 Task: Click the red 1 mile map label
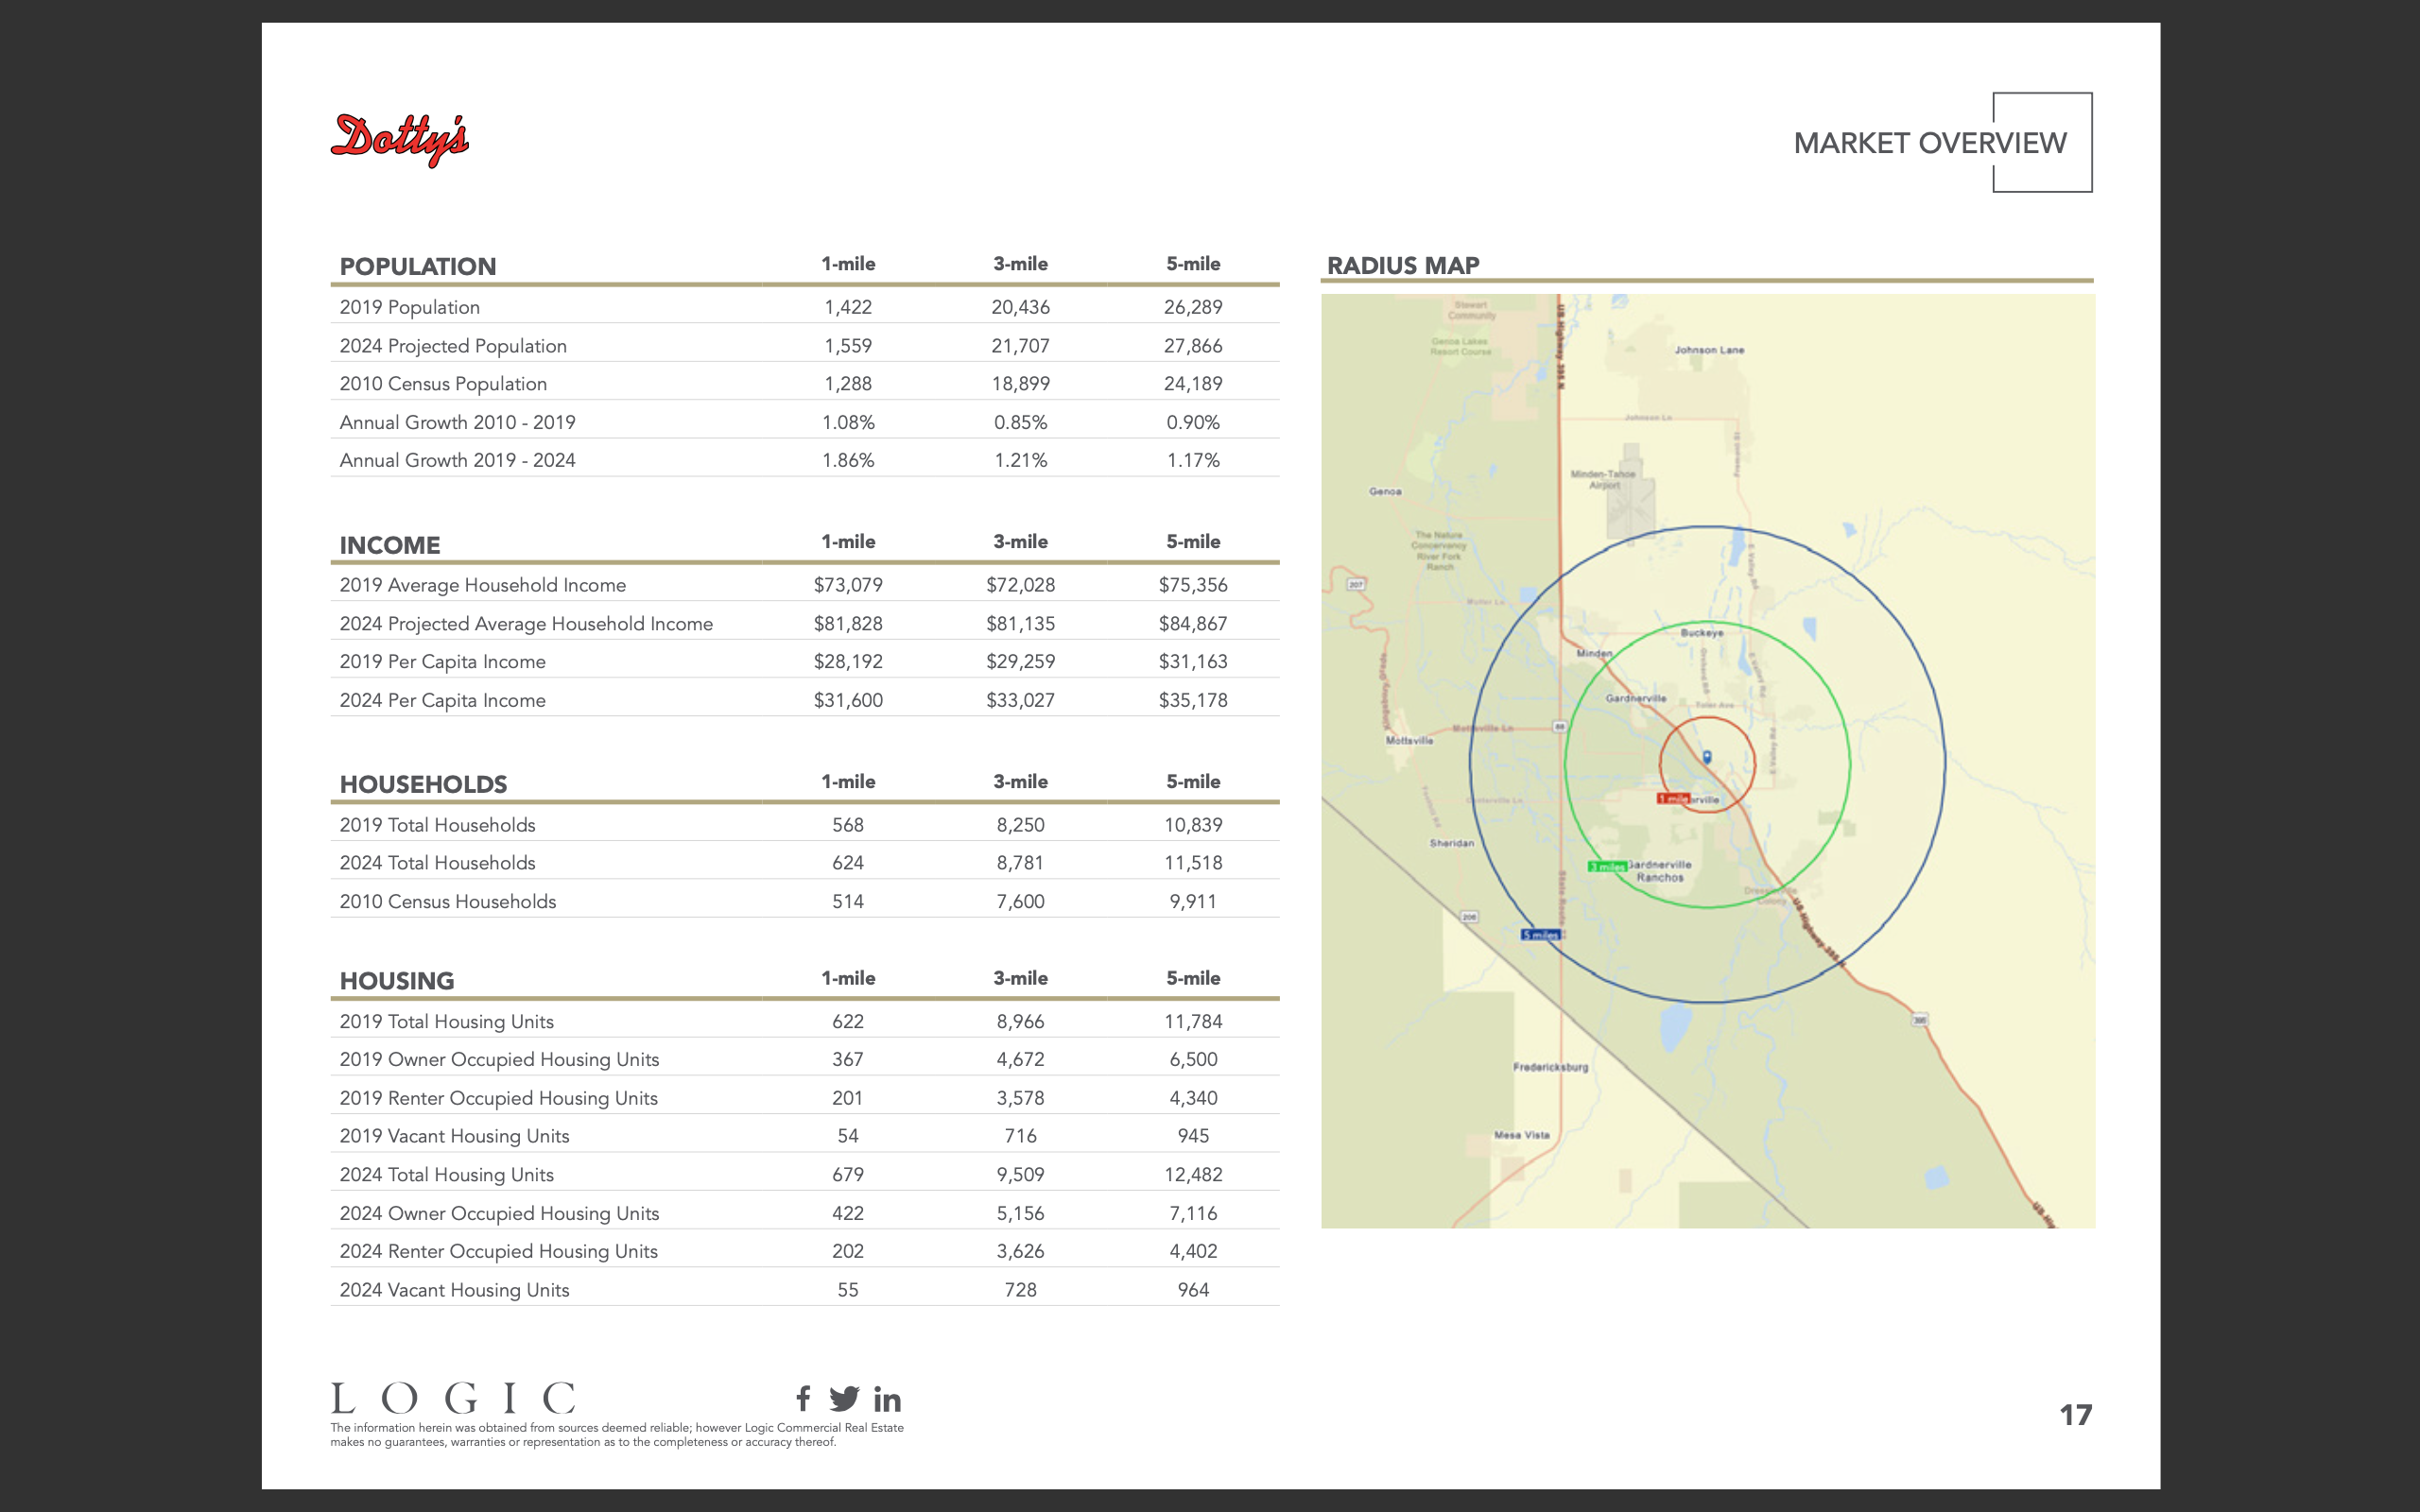coord(1673,799)
